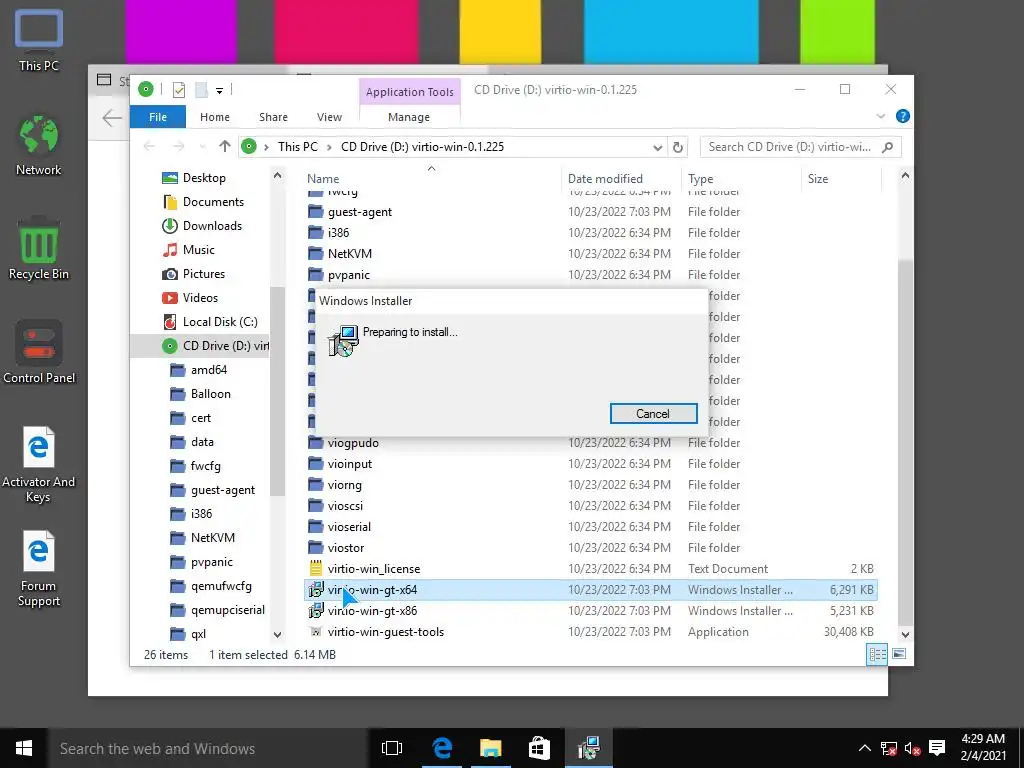Refresh the CD Drive folder view
Image resolution: width=1024 pixels, height=768 pixels.
678,147
